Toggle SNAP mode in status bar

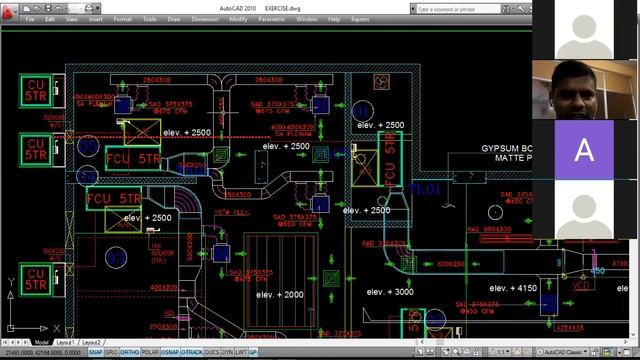(x=96, y=352)
